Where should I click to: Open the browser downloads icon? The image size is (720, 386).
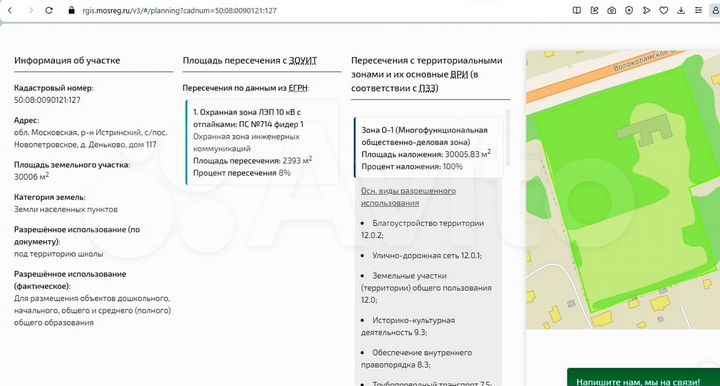tap(681, 10)
